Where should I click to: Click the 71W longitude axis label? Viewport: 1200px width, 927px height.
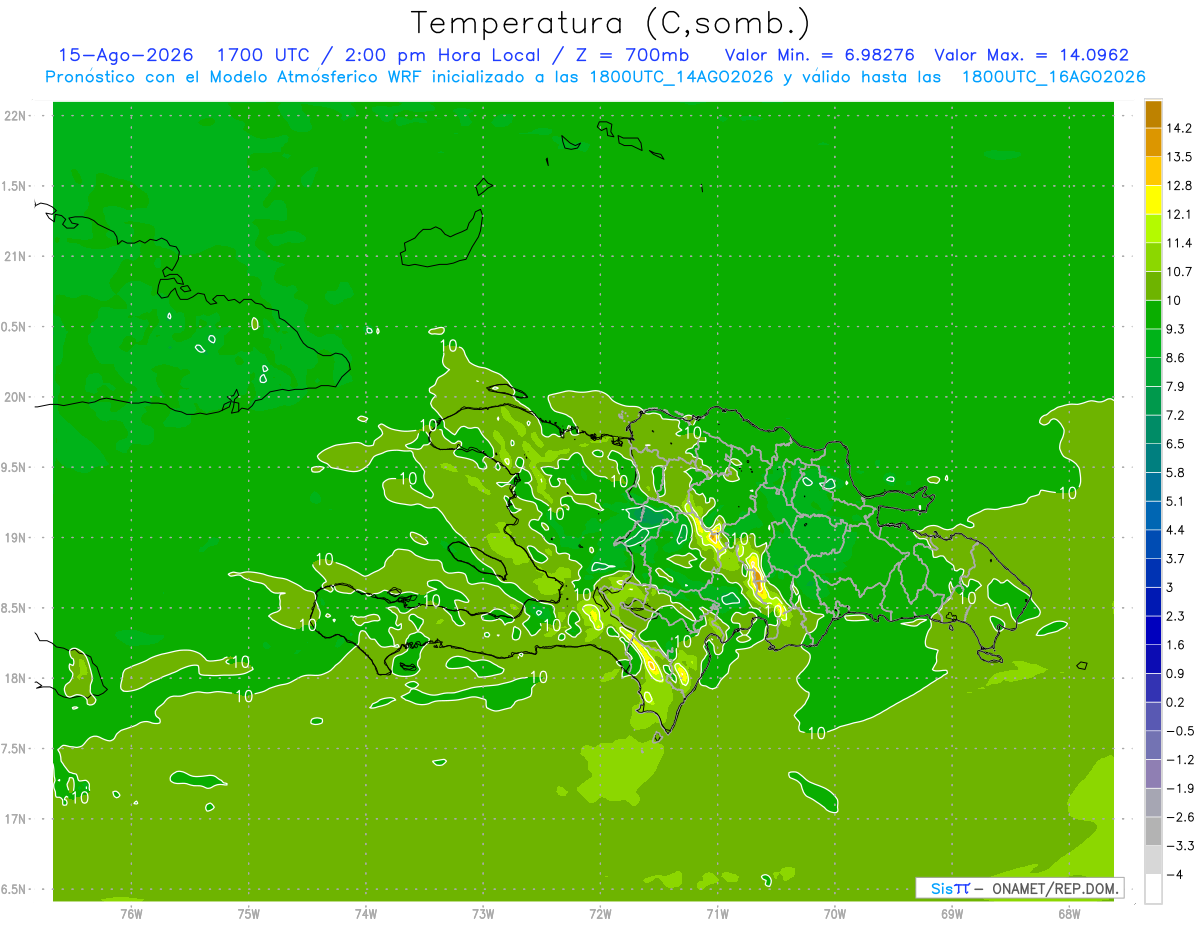point(717,913)
